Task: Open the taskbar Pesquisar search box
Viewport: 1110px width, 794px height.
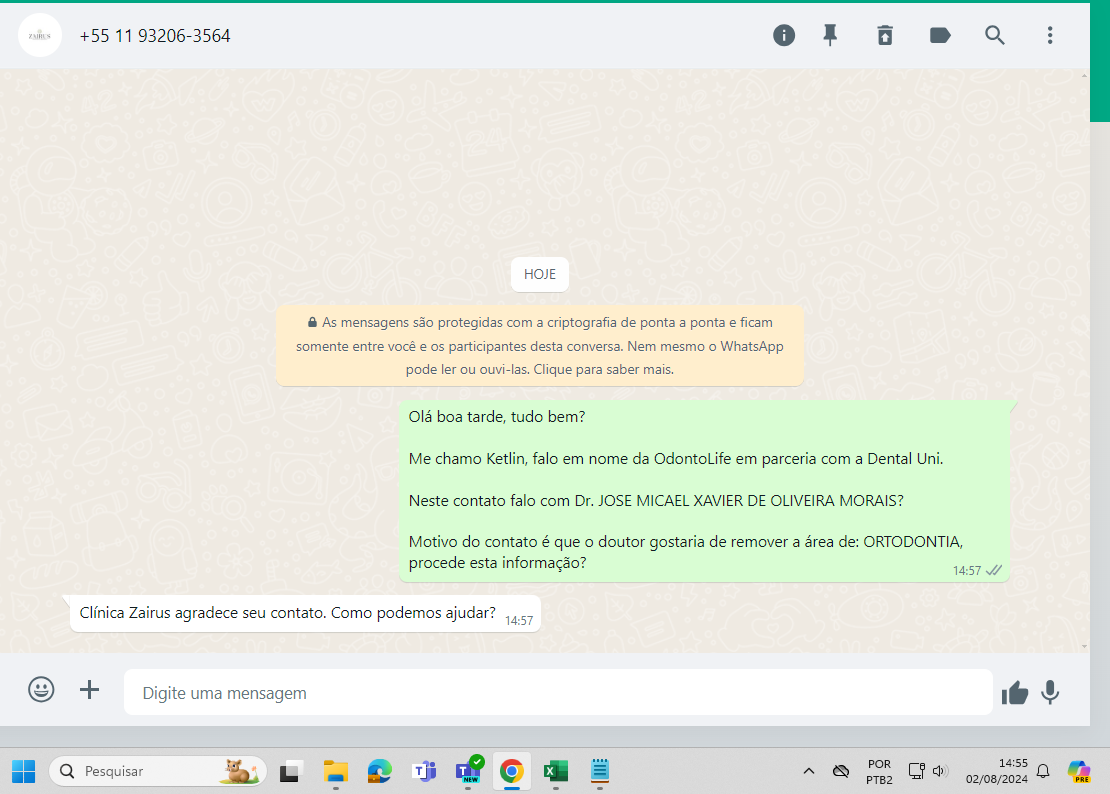Action: click(x=157, y=771)
